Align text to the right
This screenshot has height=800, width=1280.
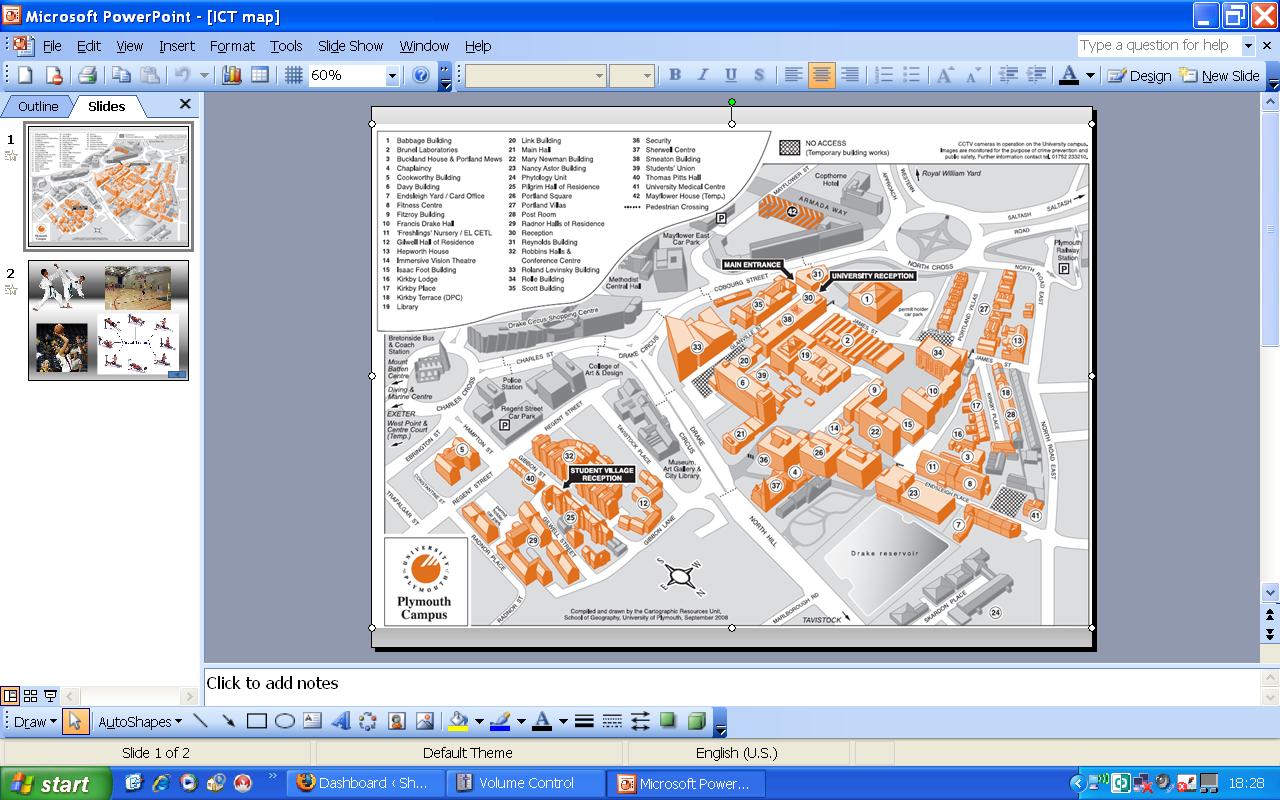(x=850, y=75)
